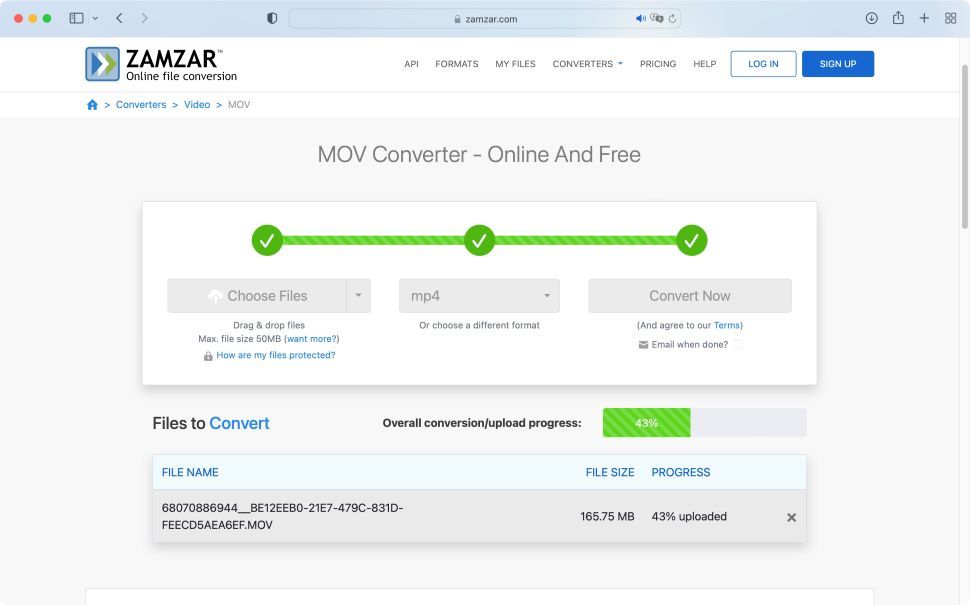Click the zamzar.com address bar
970x605 pixels.
(489, 17)
